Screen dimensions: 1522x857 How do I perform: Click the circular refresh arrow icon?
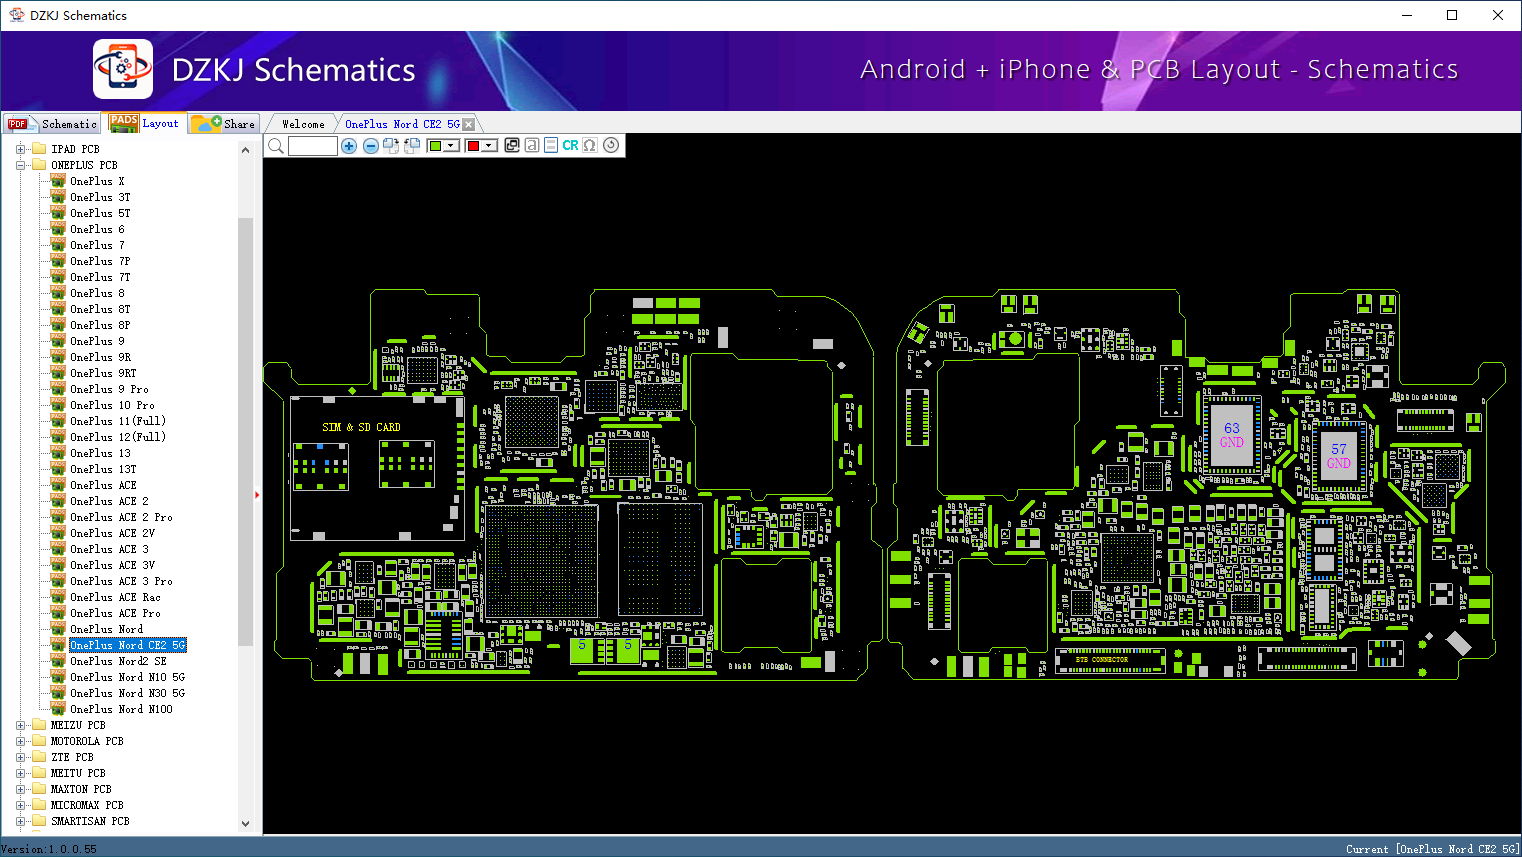(611, 146)
